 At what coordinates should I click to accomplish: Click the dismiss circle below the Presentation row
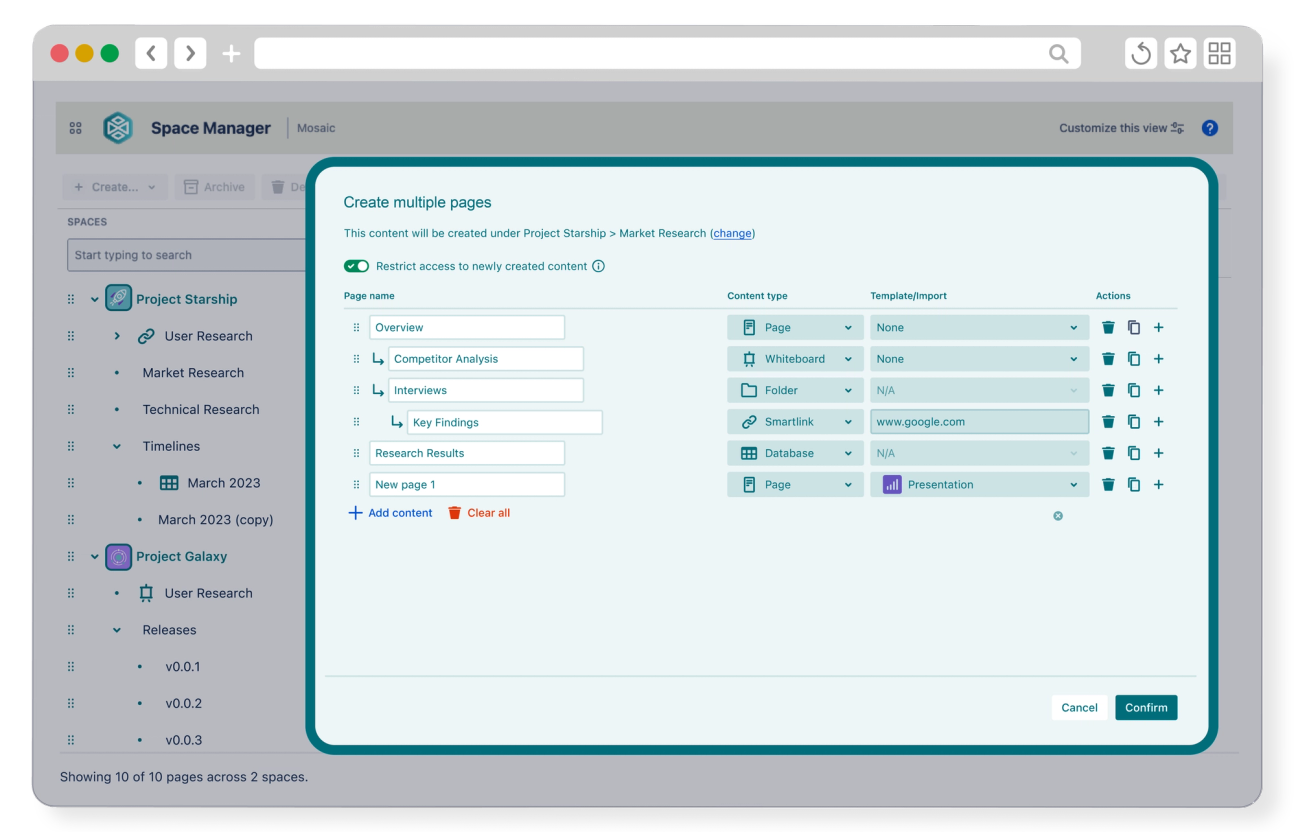1057,515
